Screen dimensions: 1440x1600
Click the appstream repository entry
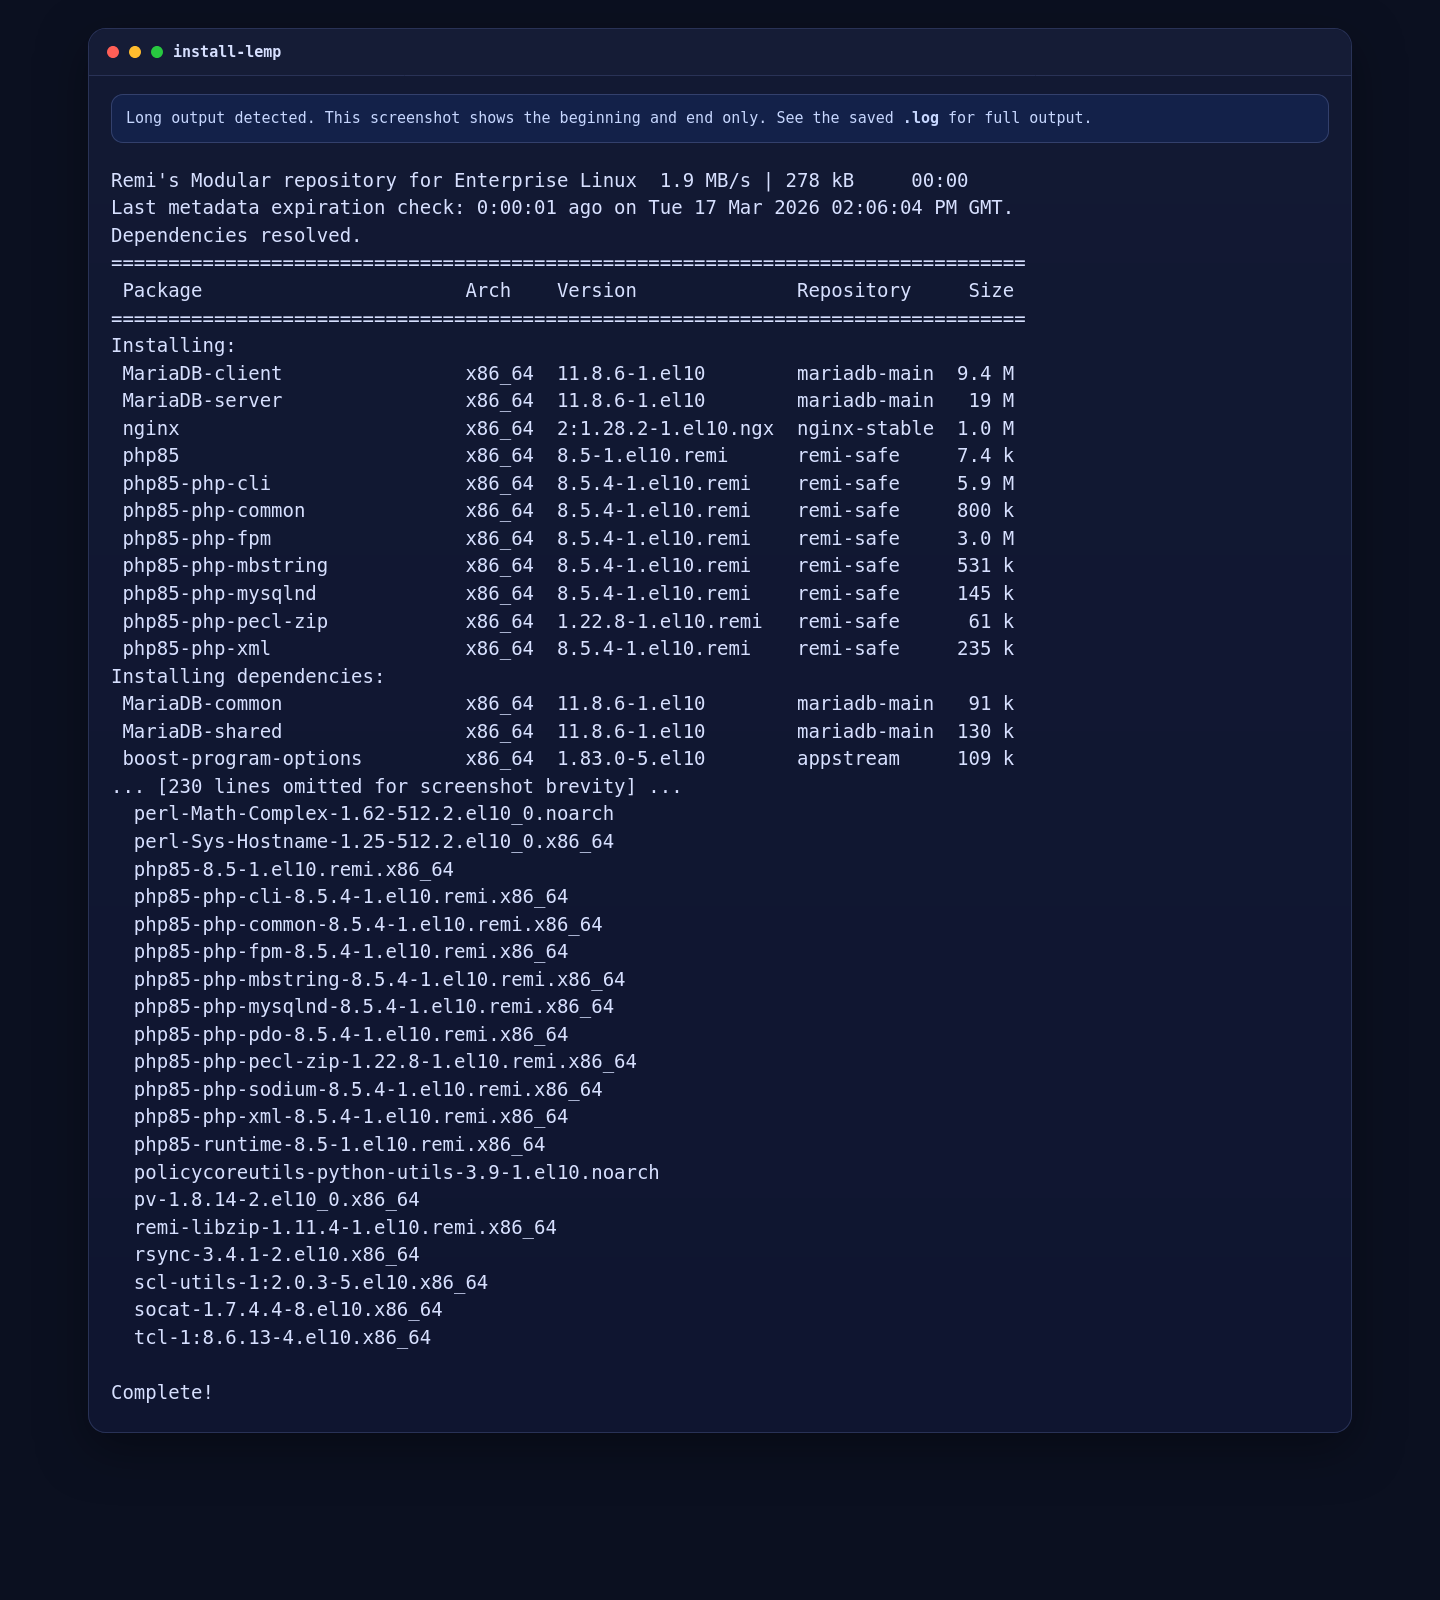848,759
